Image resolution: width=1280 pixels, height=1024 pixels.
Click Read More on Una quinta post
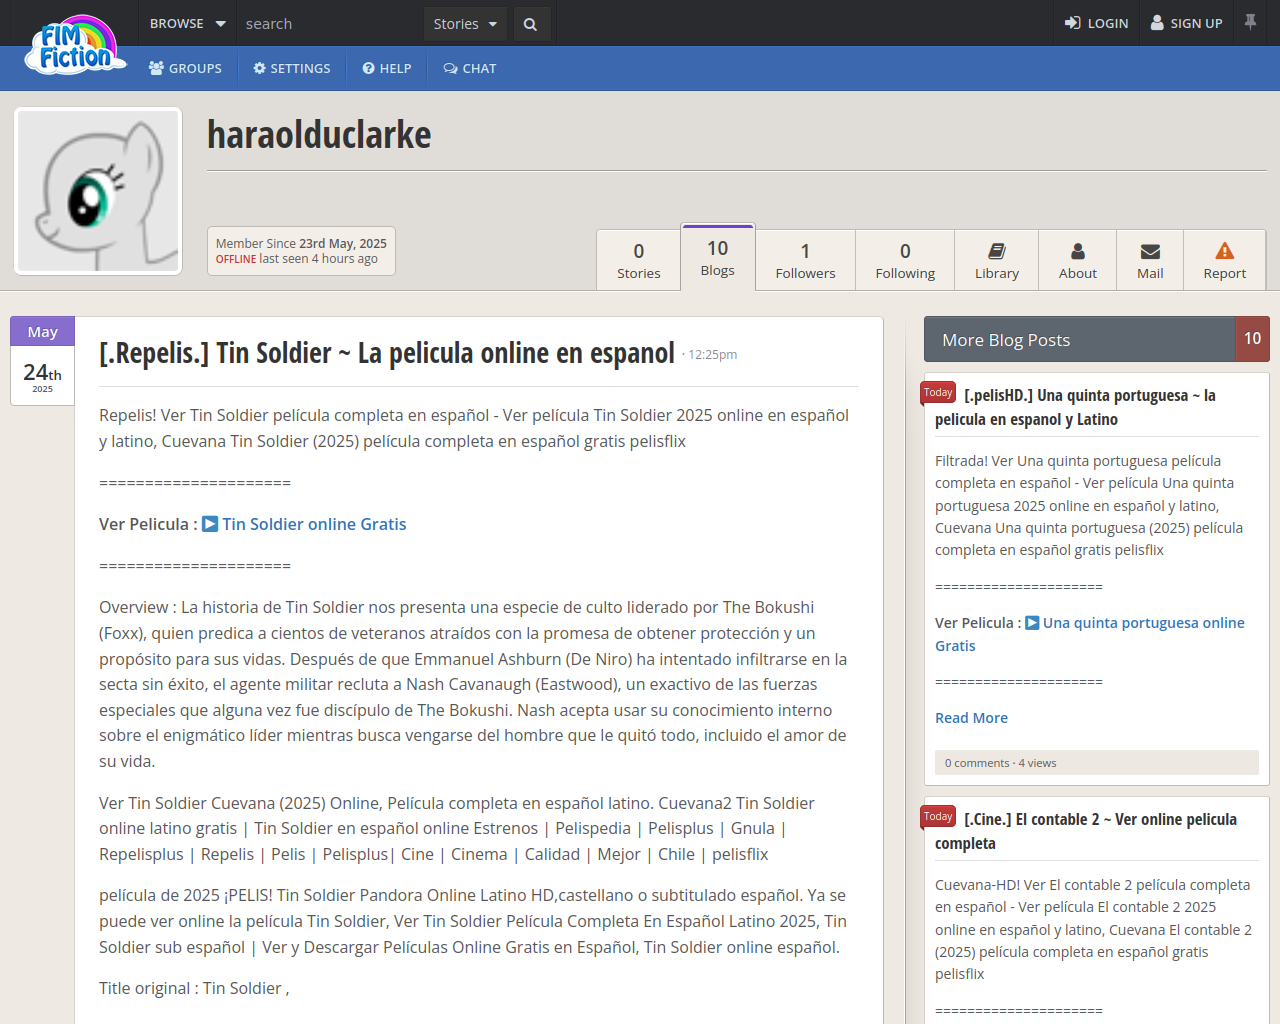(x=971, y=718)
